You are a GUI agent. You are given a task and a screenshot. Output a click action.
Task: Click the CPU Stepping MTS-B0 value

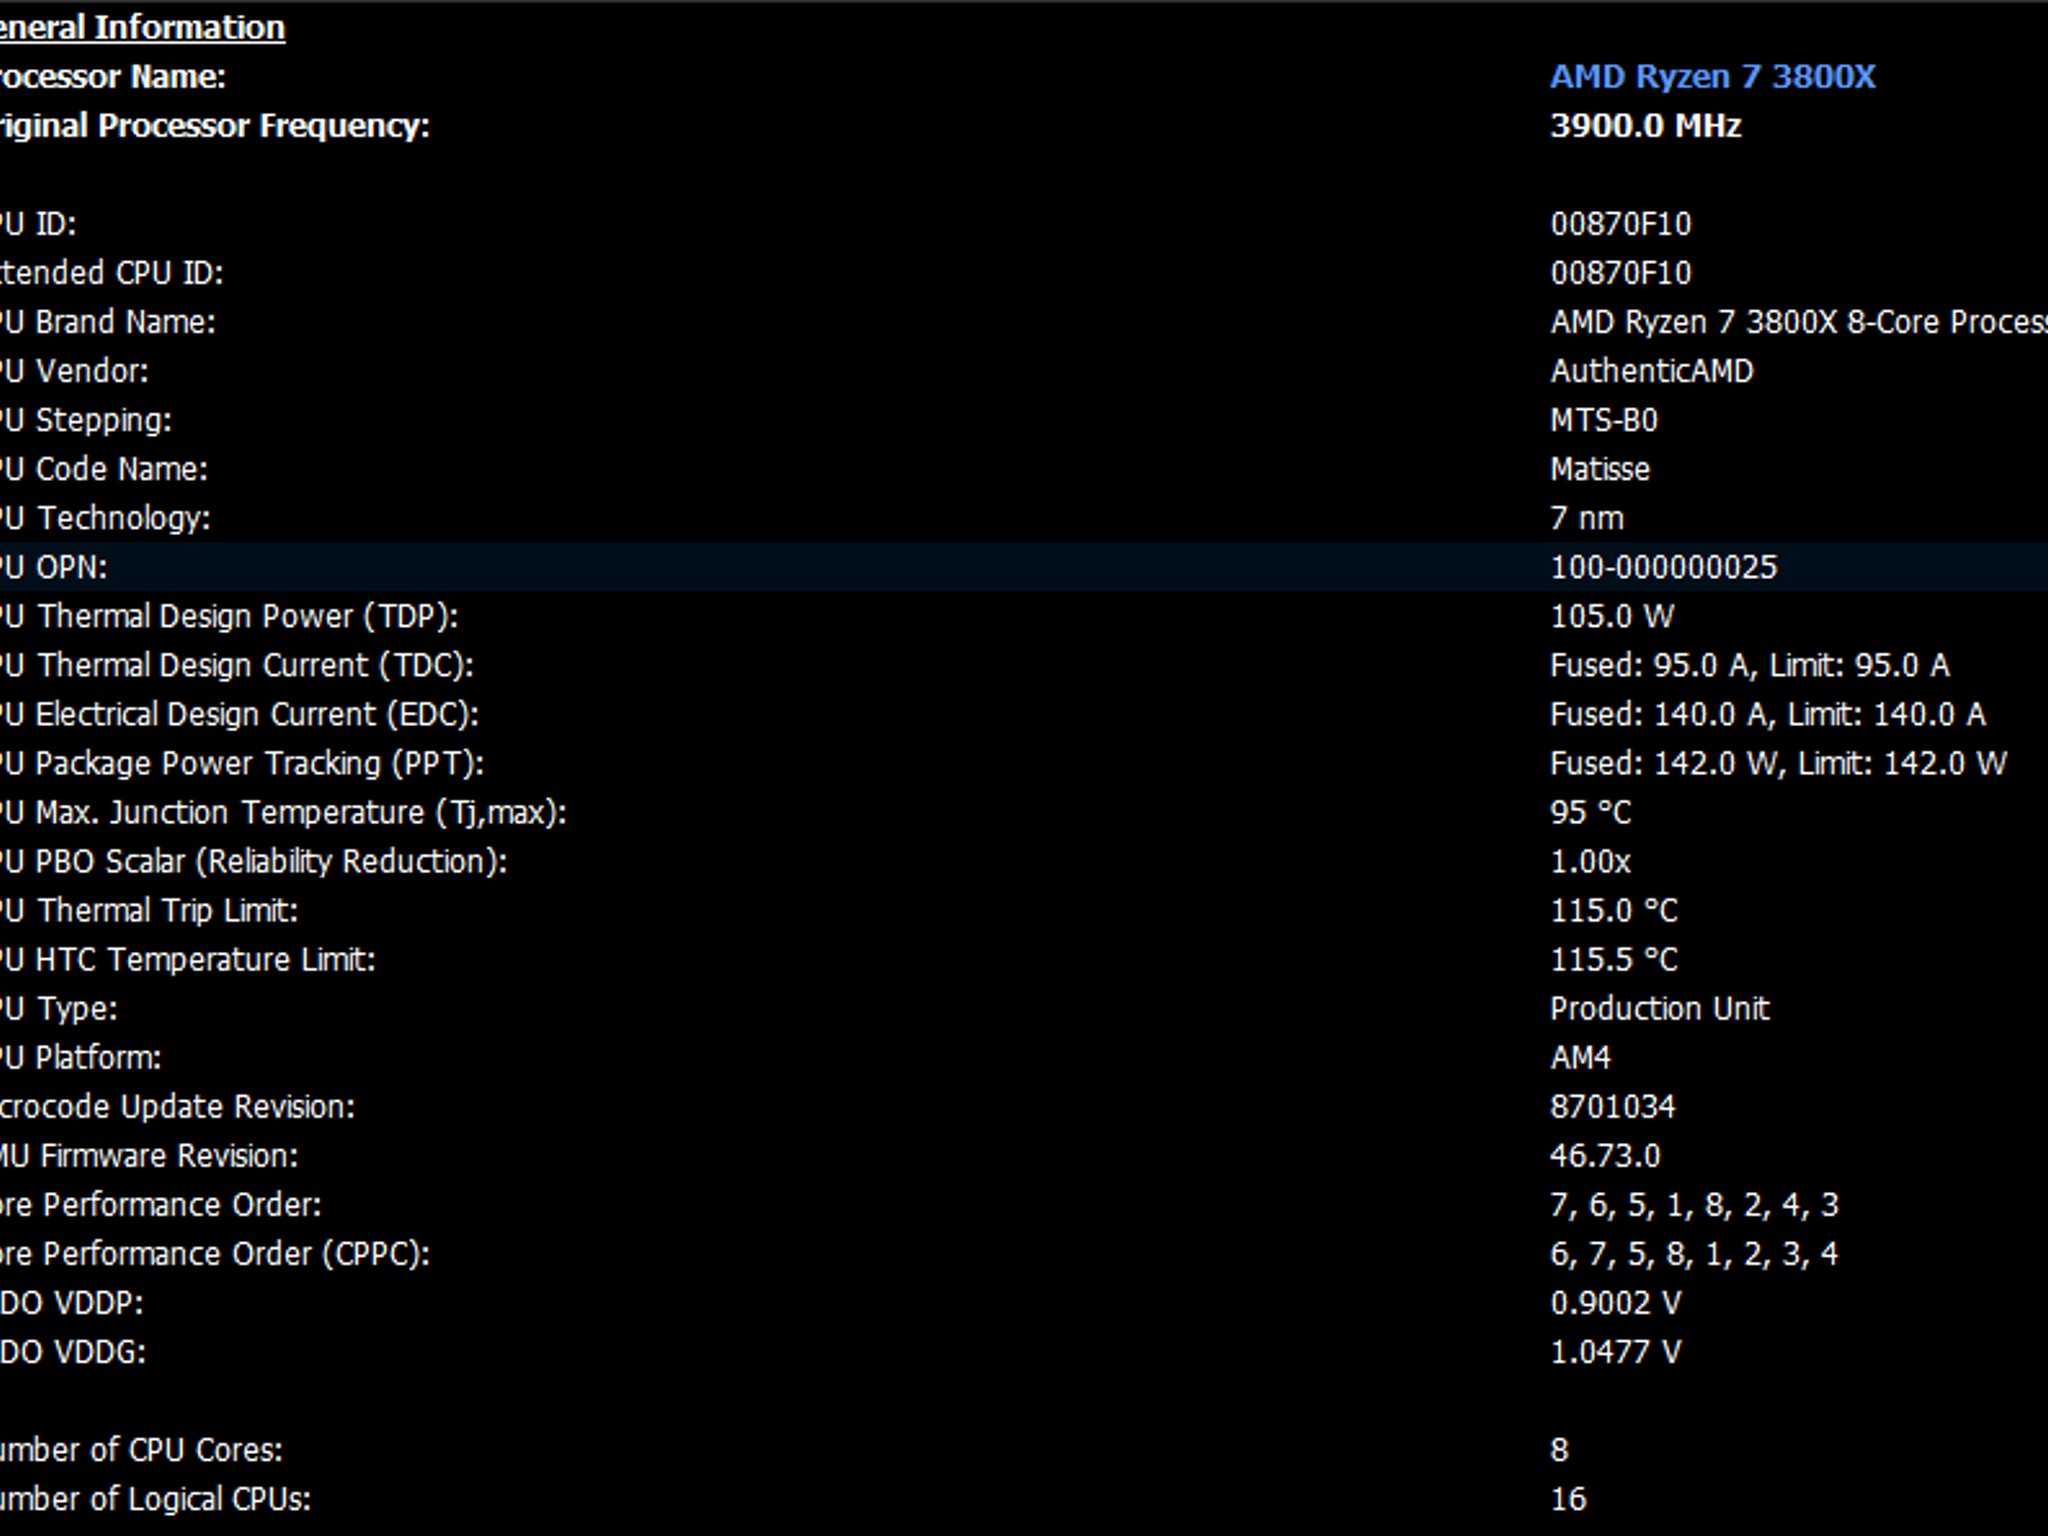tap(1603, 420)
